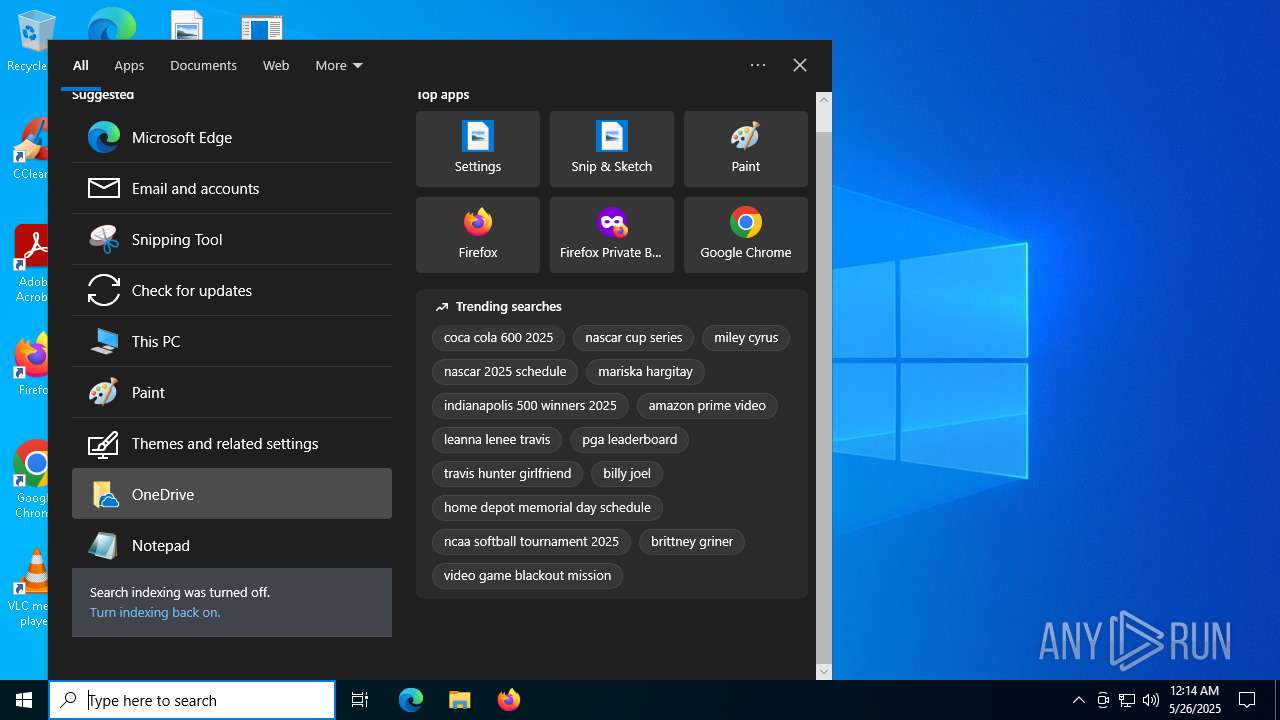Open OneDrive from suggested list
The width and height of the screenshot is (1280, 720).
[232, 494]
